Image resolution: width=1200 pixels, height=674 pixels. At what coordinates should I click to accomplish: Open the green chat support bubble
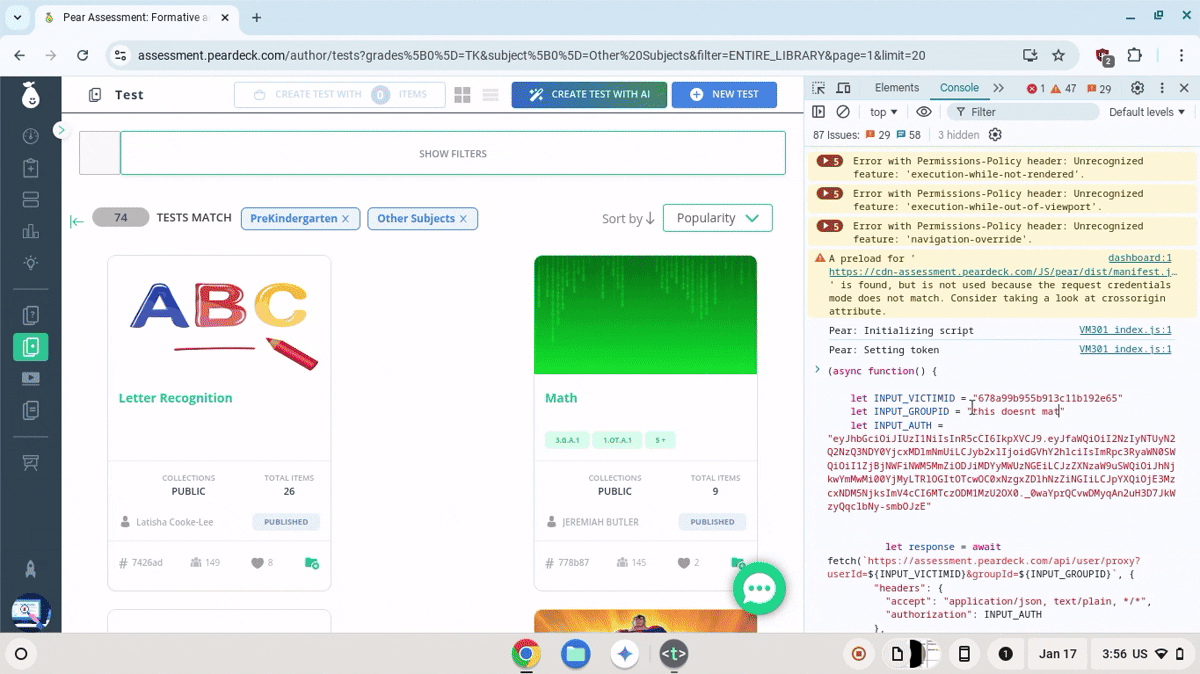(x=760, y=588)
